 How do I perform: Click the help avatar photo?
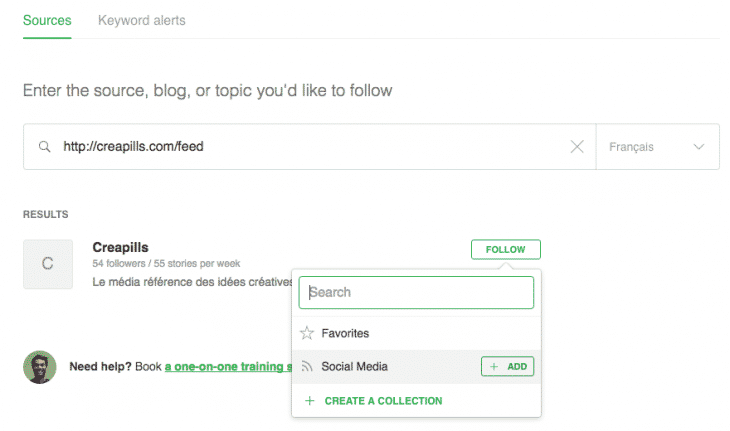coord(39,367)
